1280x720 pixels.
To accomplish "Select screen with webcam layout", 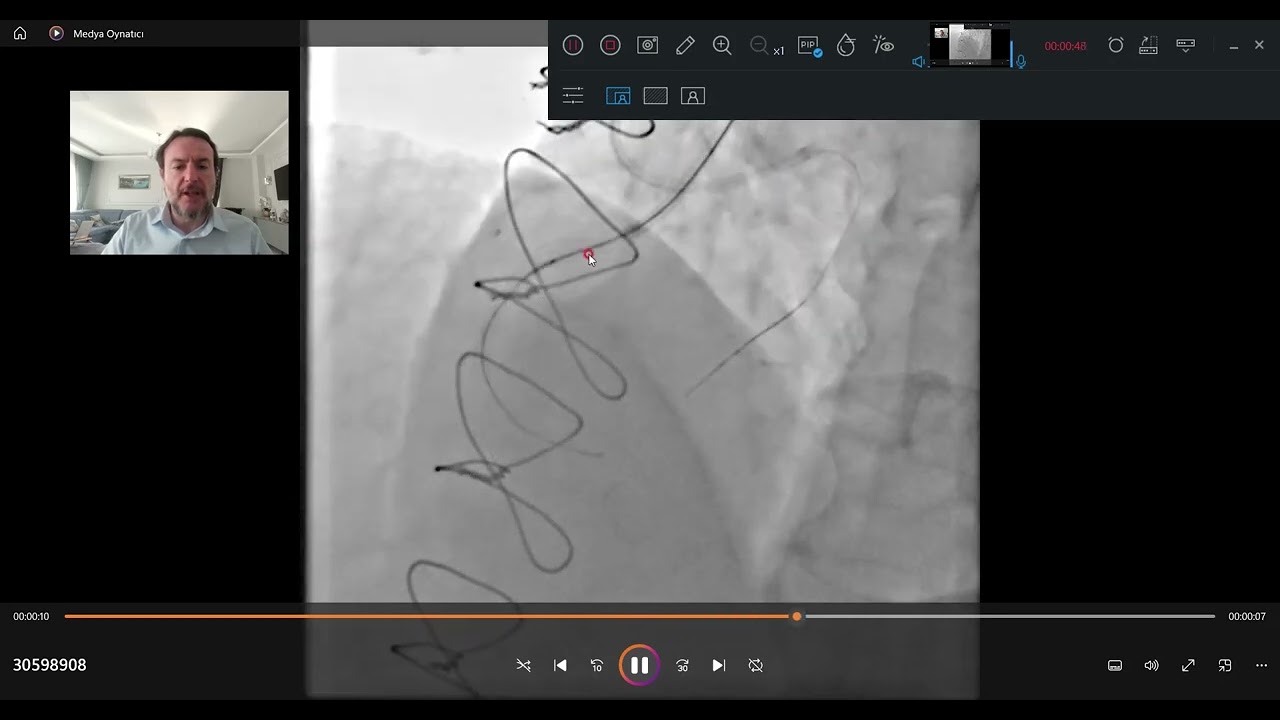I will pyautogui.click(x=618, y=96).
